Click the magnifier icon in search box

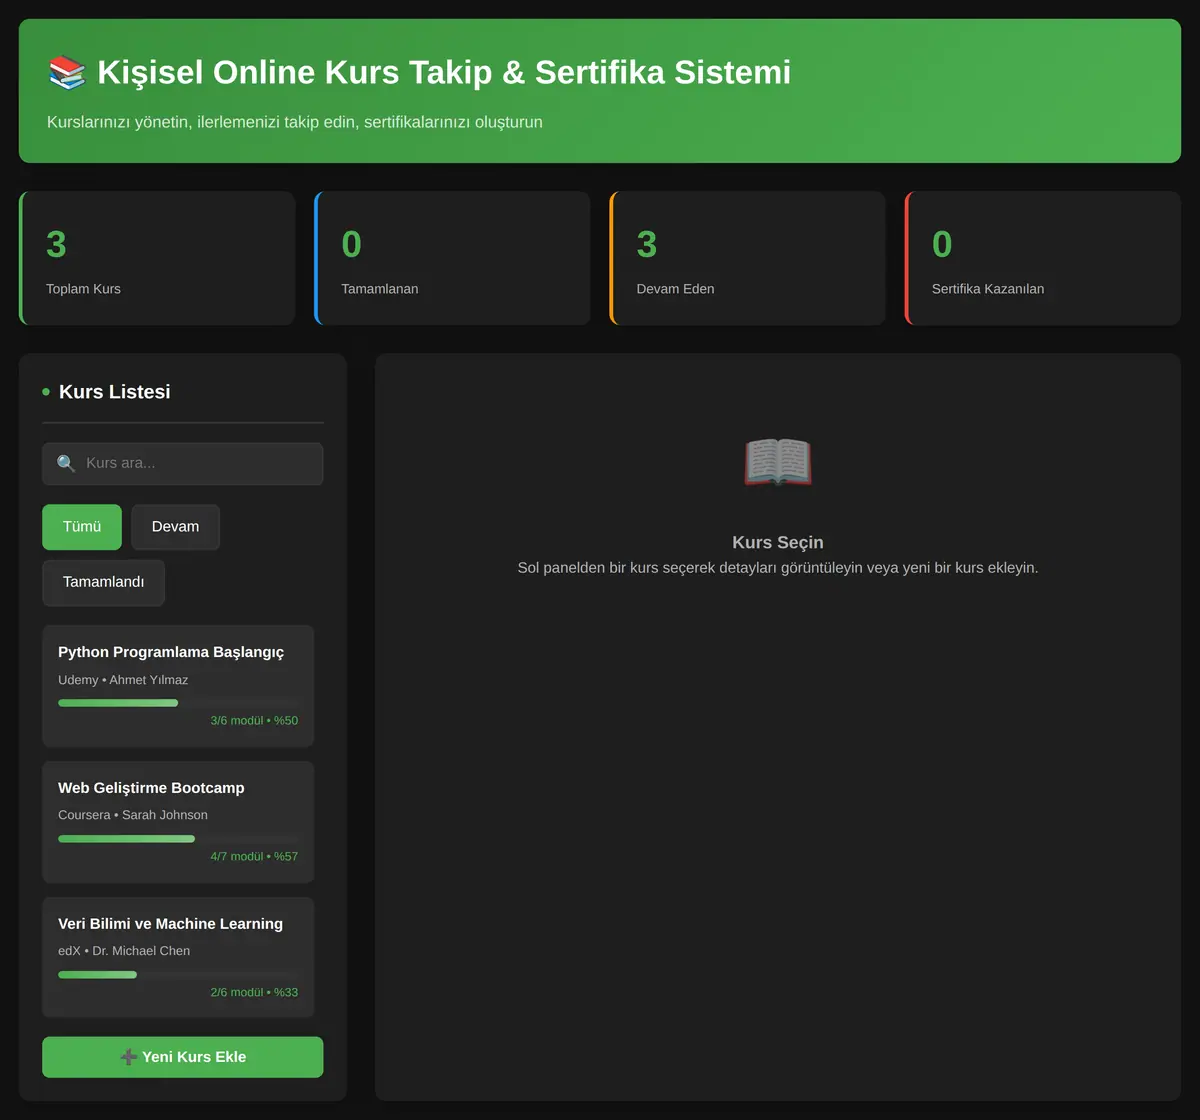tap(66, 464)
